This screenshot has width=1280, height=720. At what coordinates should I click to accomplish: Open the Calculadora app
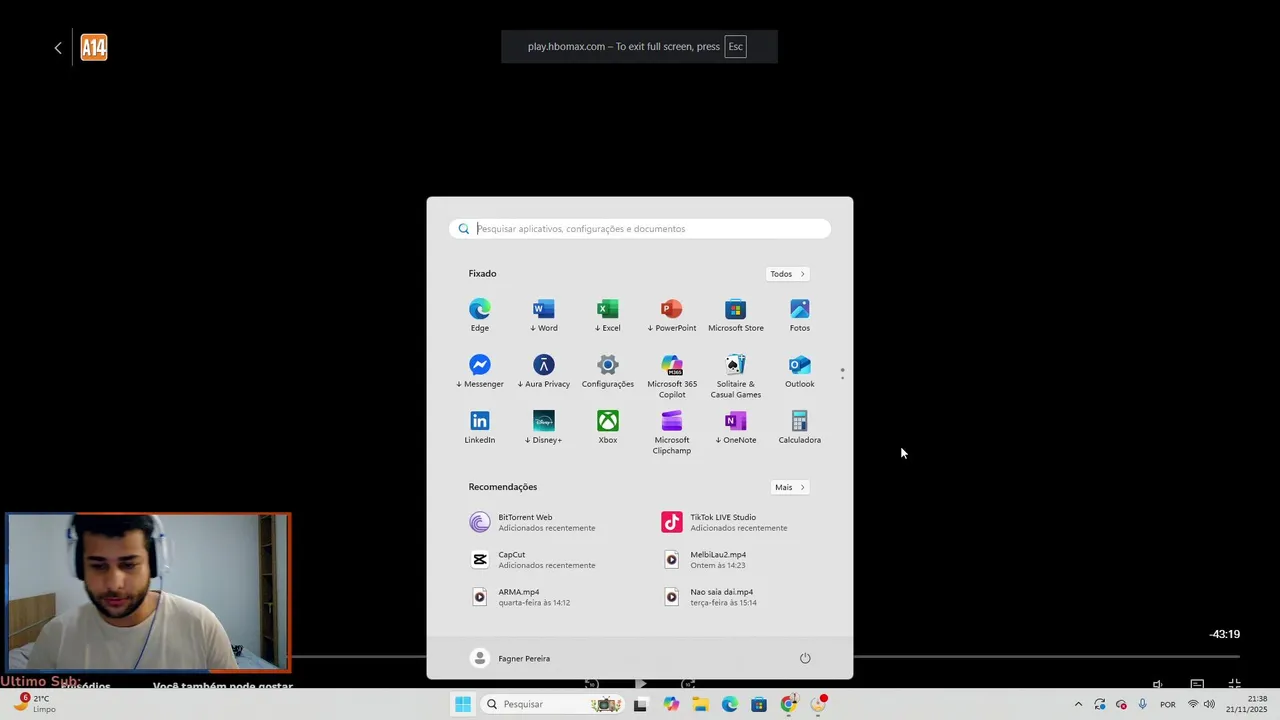click(x=800, y=427)
